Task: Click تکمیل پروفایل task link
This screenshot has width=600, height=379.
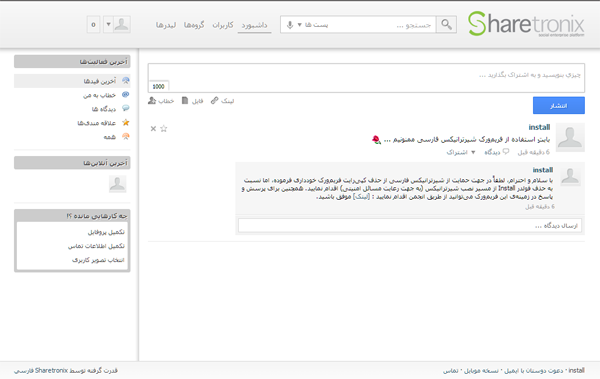Action: (106, 232)
